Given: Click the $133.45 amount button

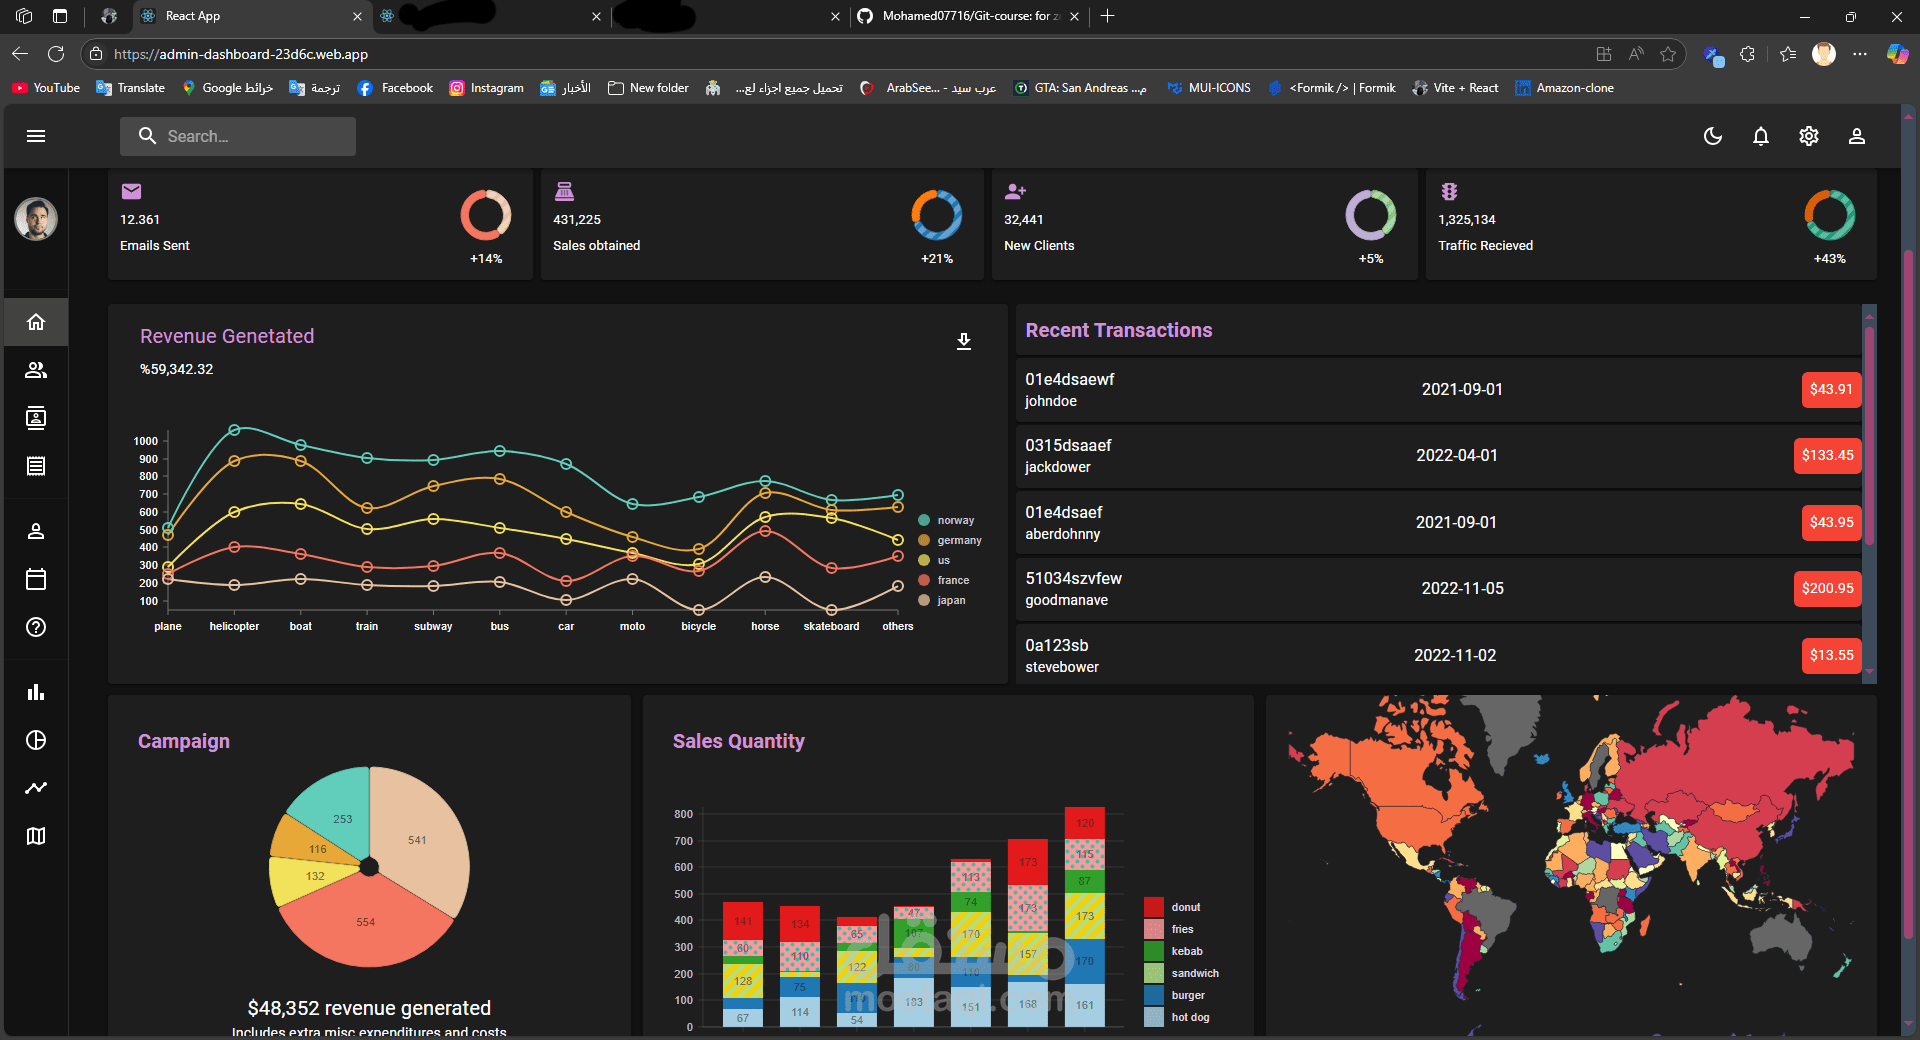Looking at the screenshot, I should (1827, 455).
